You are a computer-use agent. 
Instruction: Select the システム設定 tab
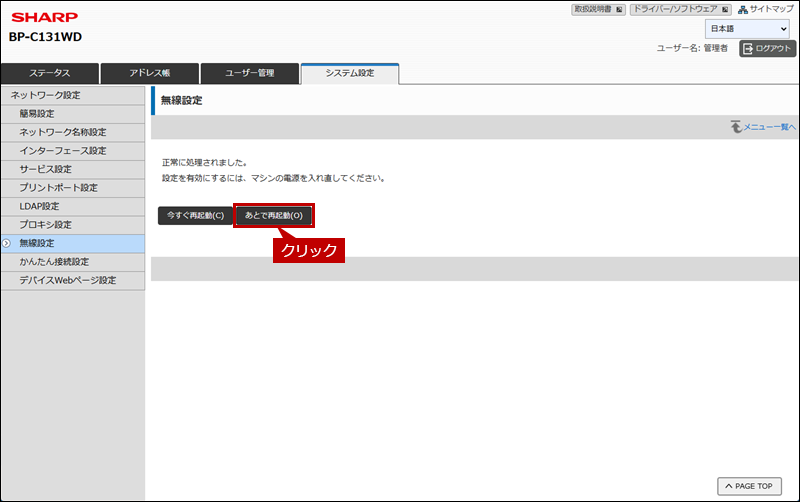point(350,73)
